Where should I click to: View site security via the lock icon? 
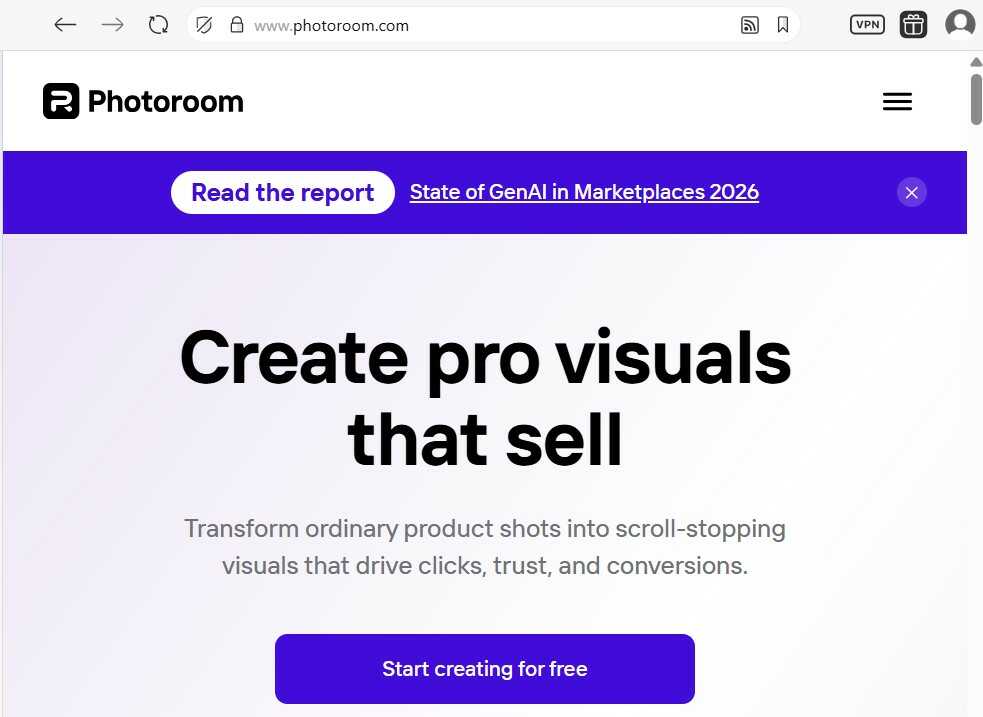pos(236,25)
